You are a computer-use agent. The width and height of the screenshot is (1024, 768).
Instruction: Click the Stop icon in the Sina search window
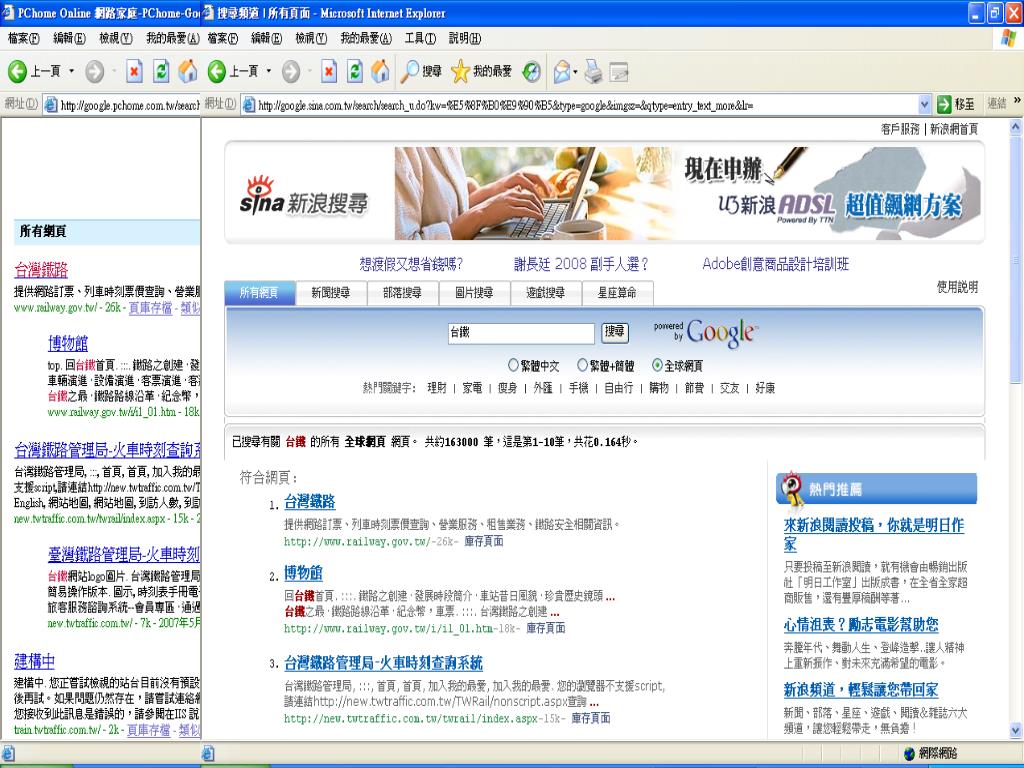click(328, 71)
